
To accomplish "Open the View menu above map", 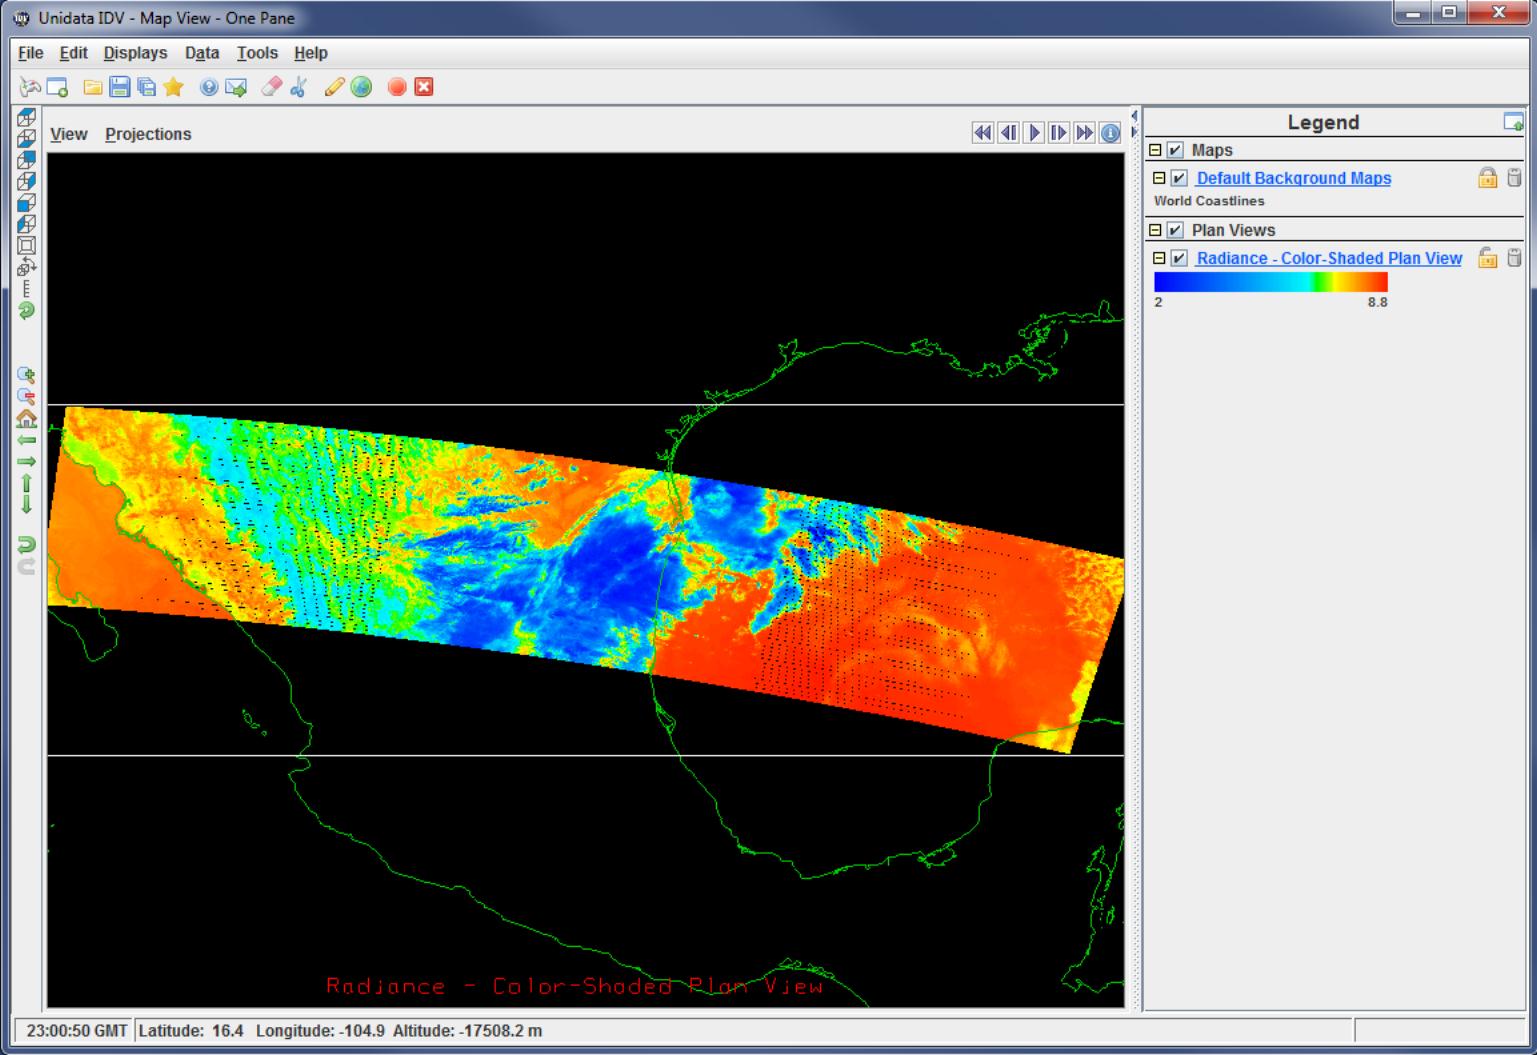I will tap(69, 134).
